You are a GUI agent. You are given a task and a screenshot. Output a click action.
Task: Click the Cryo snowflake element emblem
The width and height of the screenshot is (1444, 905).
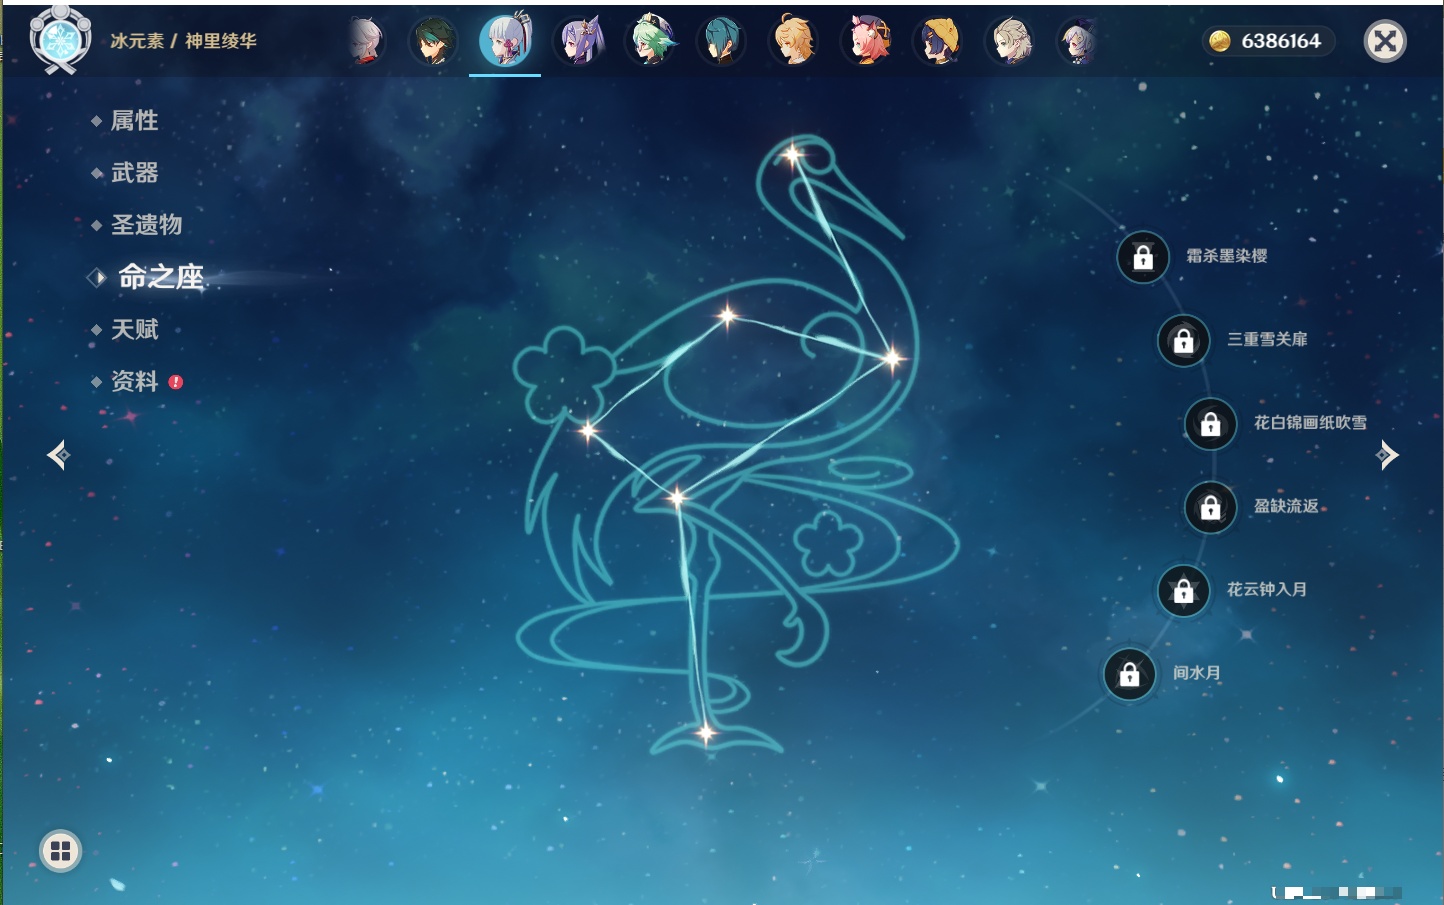coord(61,40)
